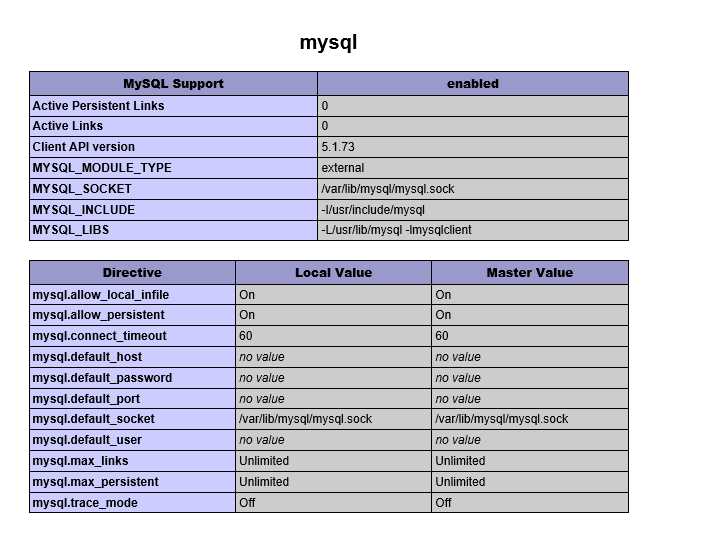The image size is (714, 538).
Task: Click the mysql.trace_mode master value Off
Action: (443, 503)
